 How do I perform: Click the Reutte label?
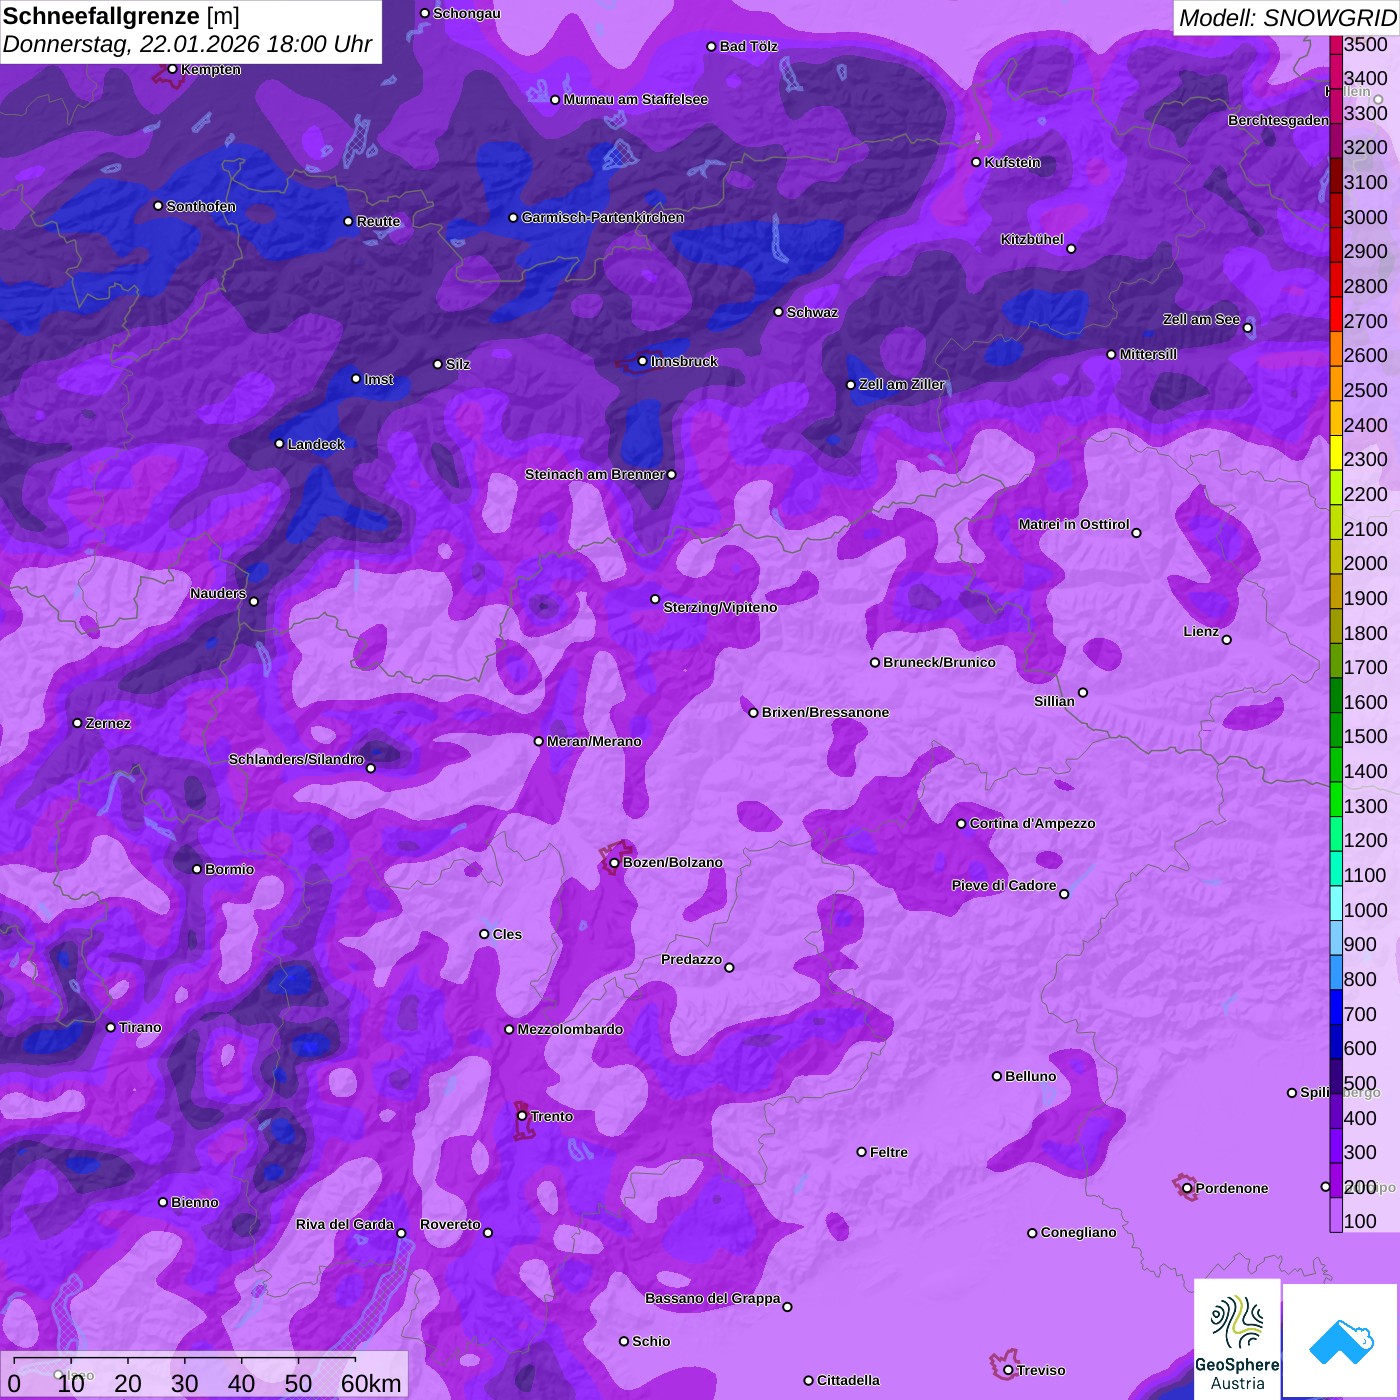[x=378, y=222]
